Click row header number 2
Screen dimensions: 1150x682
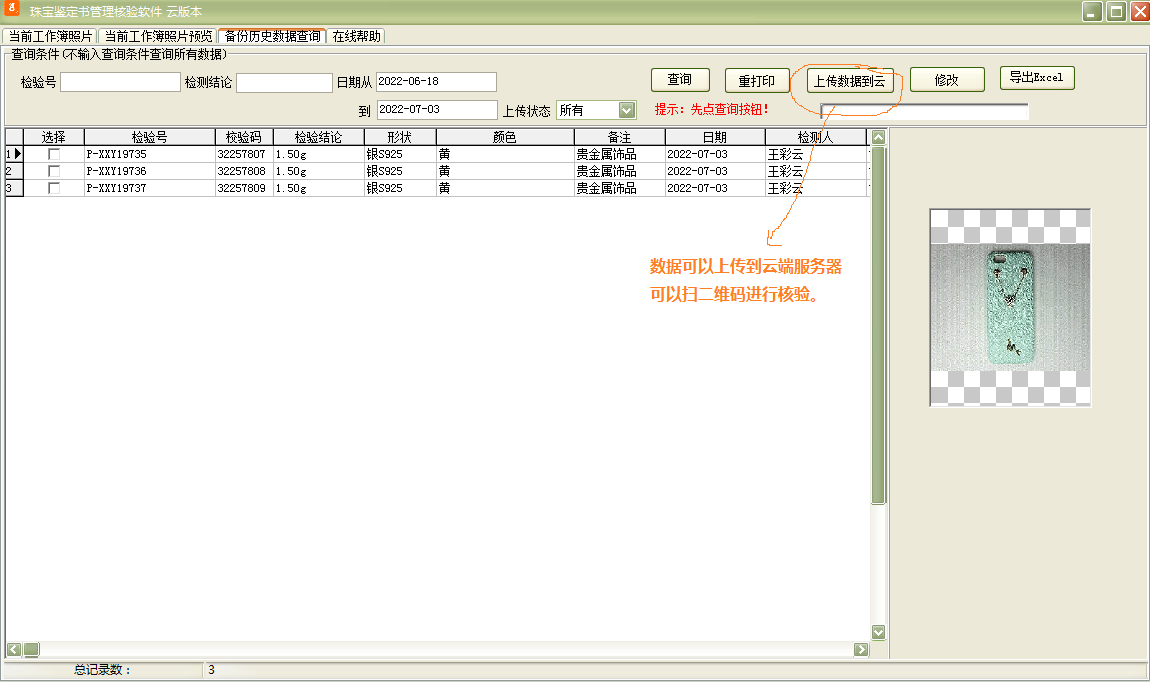click(x=14, y=171)
